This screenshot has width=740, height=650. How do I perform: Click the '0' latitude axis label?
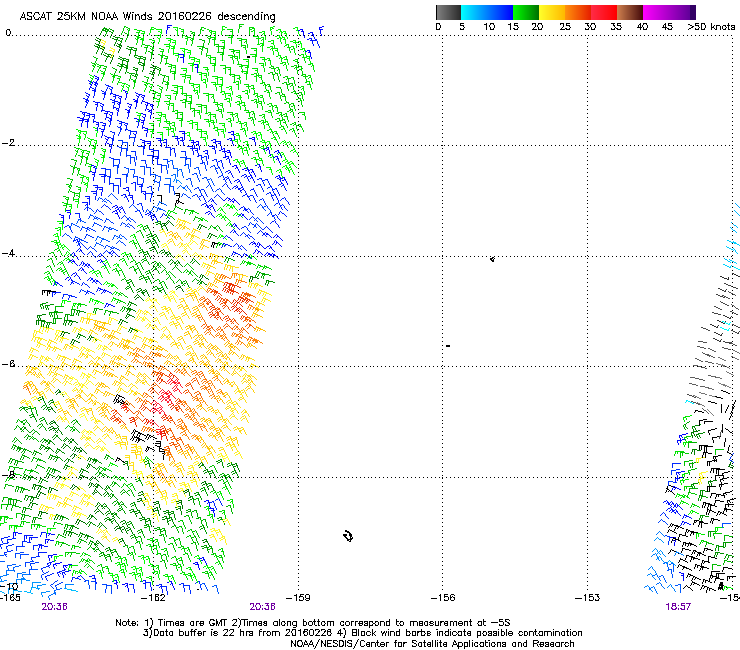pos(8,33)
